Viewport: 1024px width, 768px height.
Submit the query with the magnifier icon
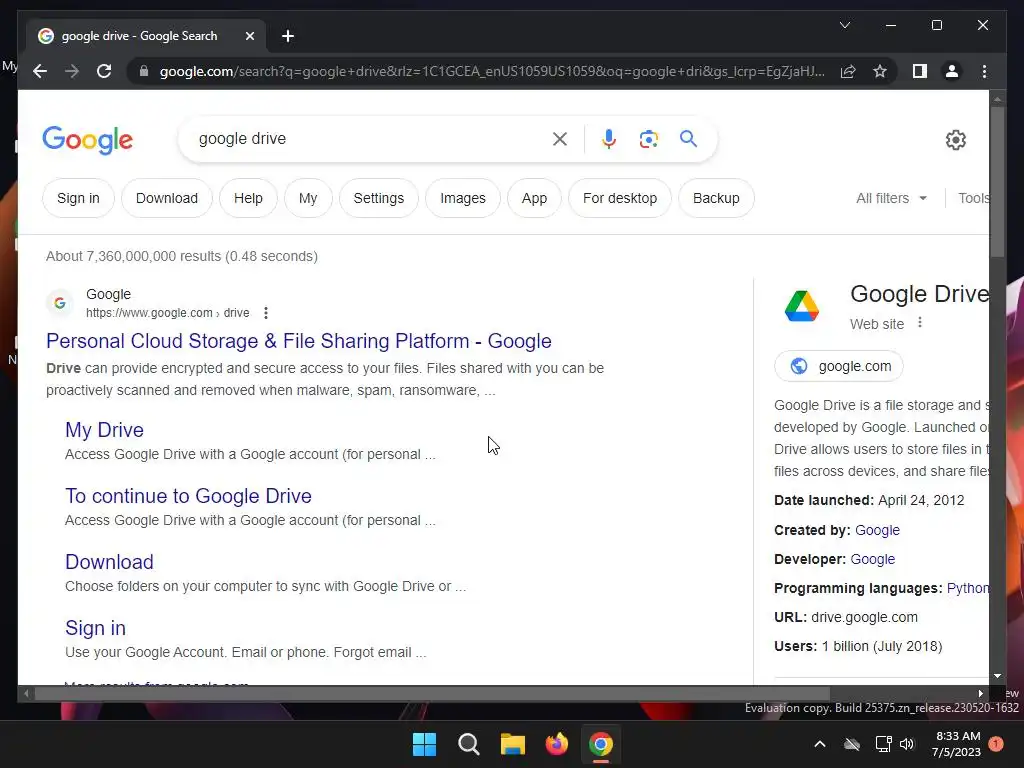click(x=688, y=138)
